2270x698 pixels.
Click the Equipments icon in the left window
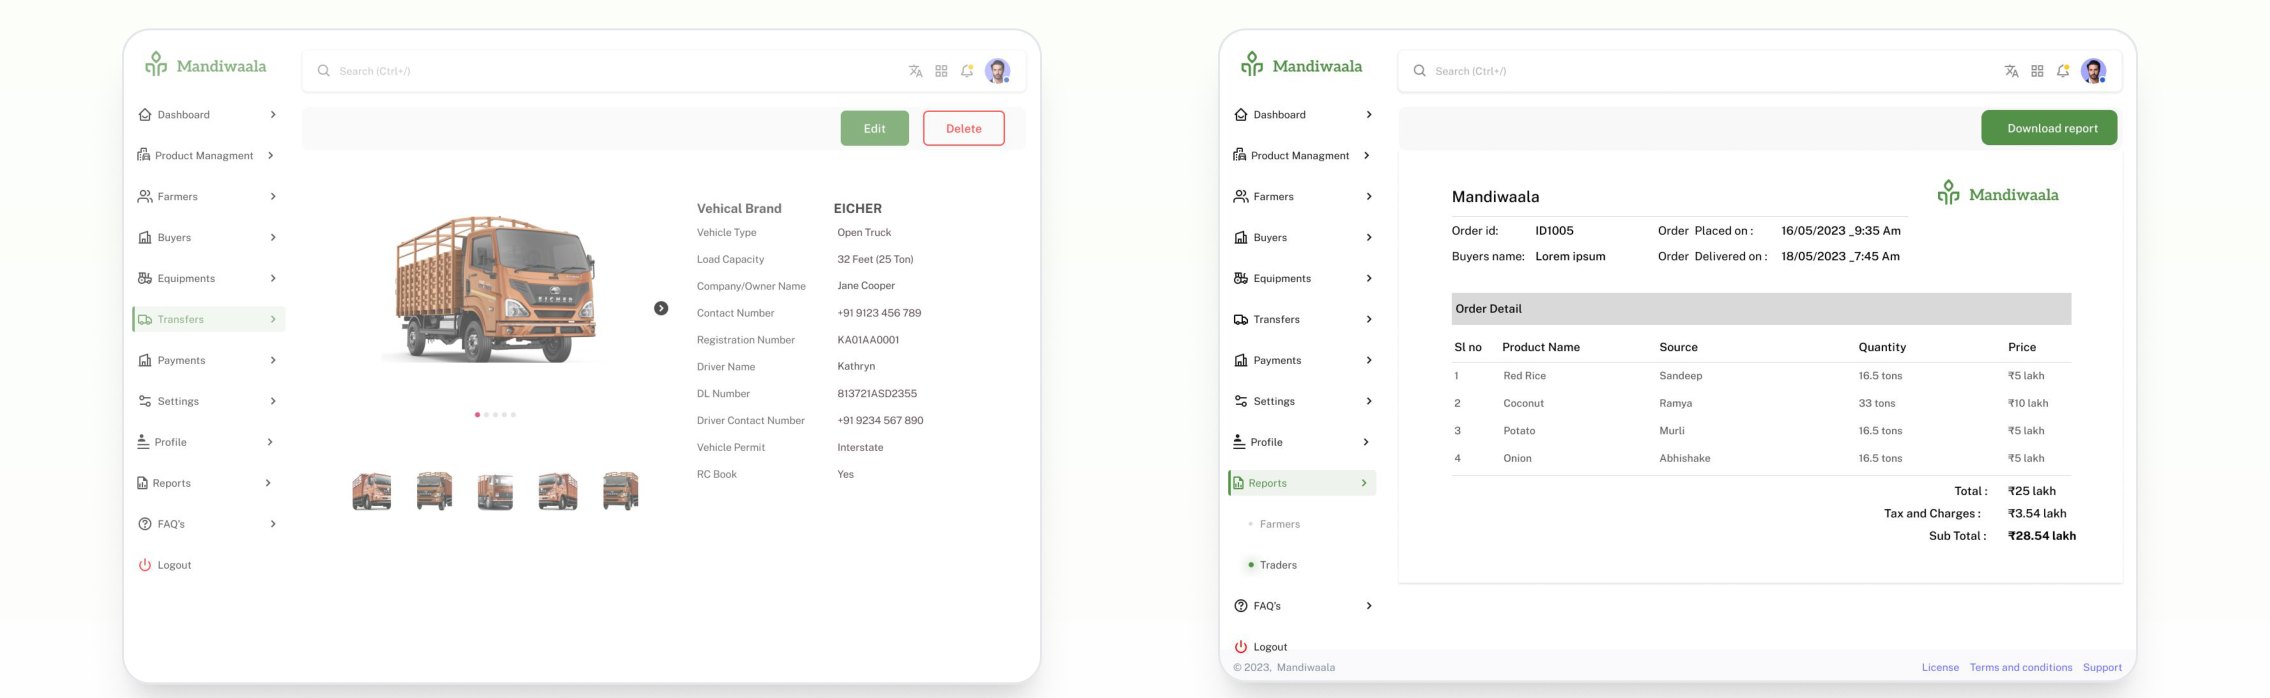click(x=145, y=278)
